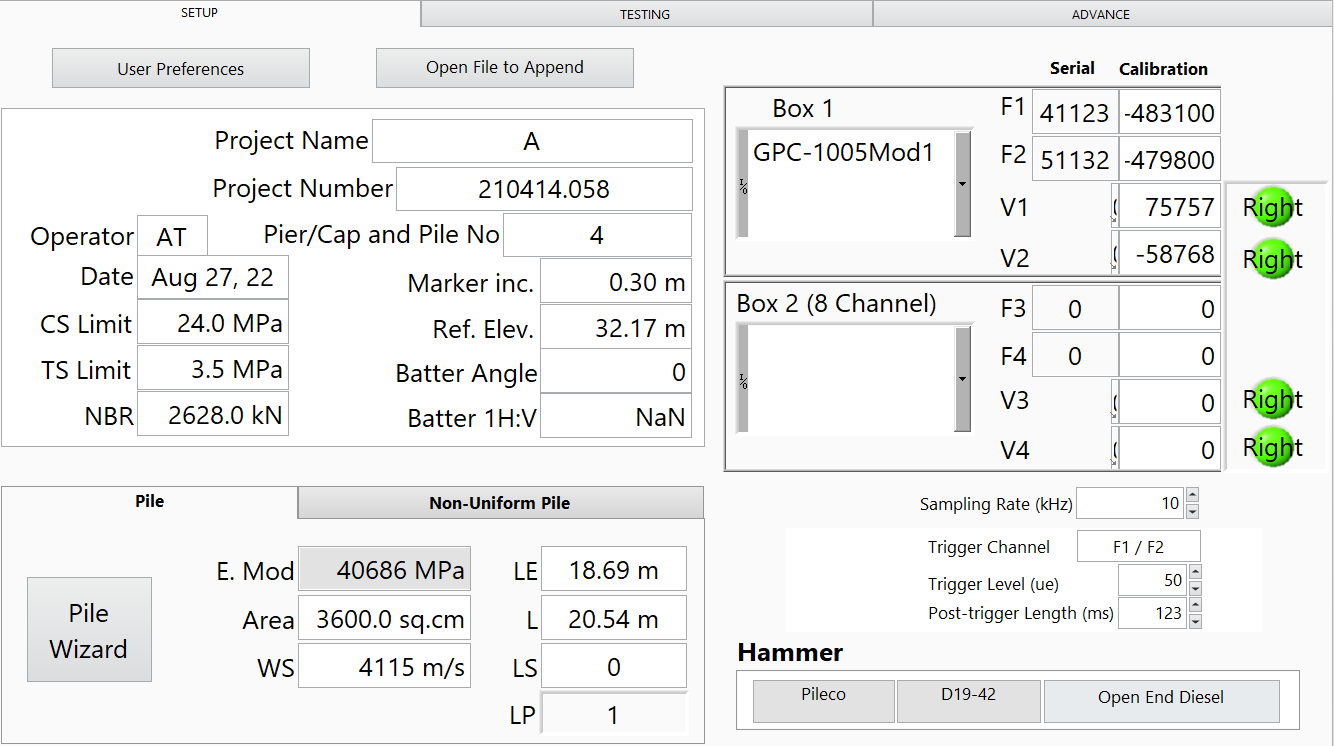Click the Open End Diesel hammer type button

pos(1161,701)
